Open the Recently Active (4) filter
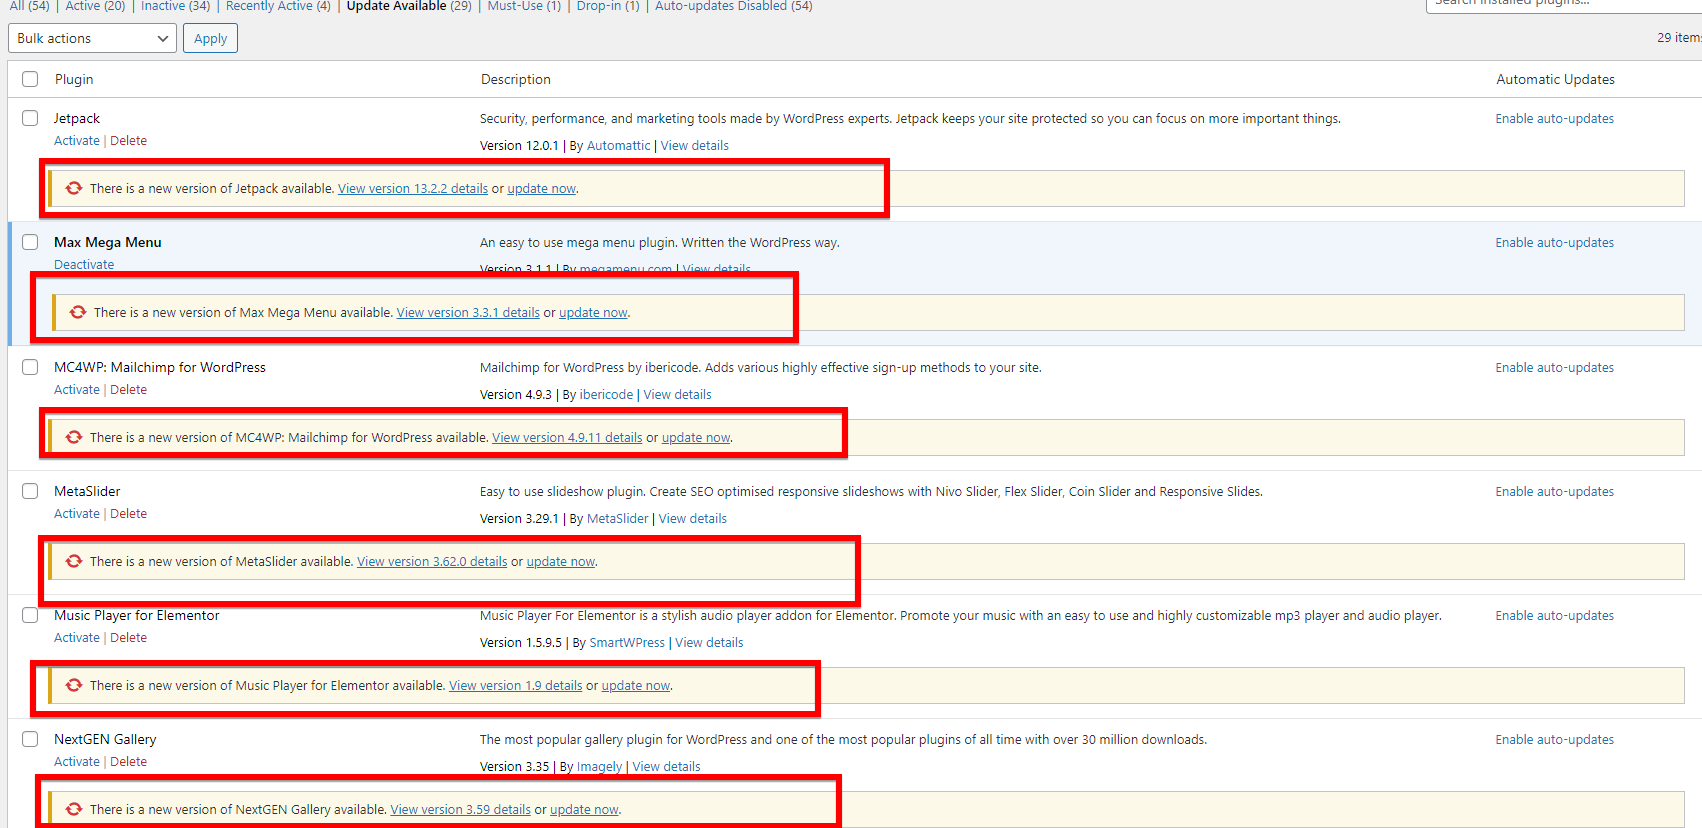Viewport: 1702px width, 828px height. [278, 6]
